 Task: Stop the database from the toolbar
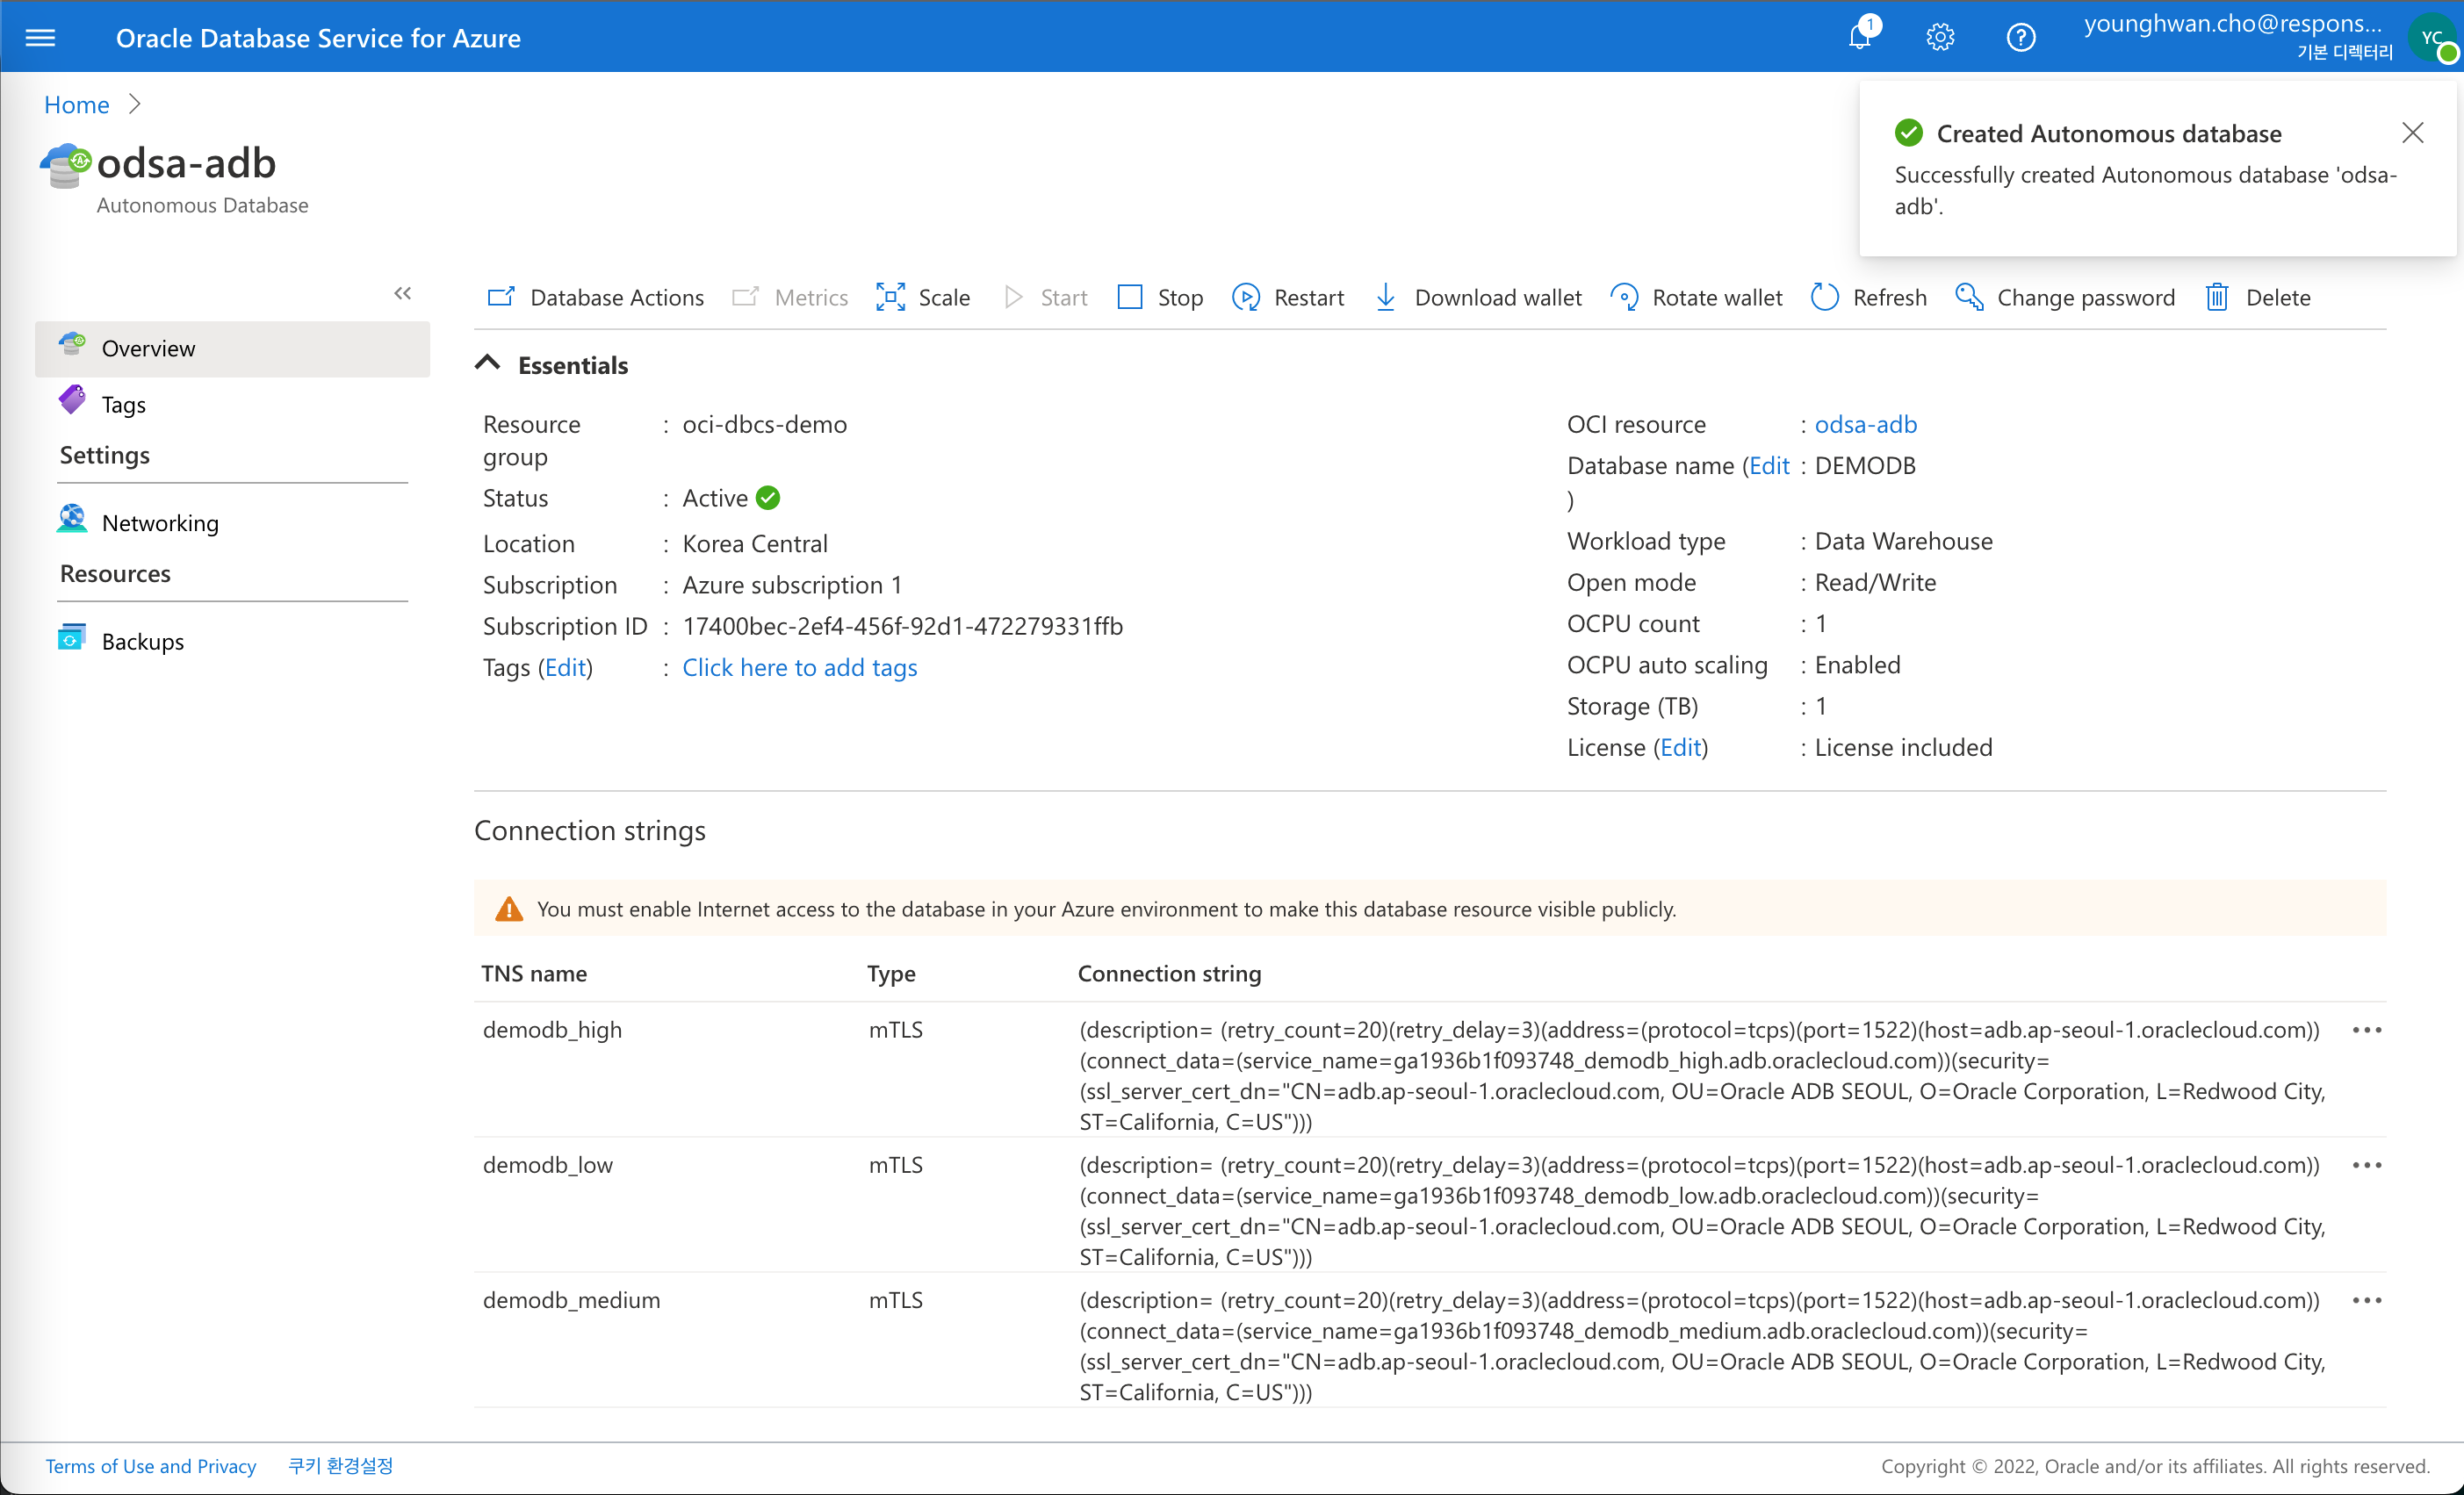pyautogui.click(x=1160, y=297)
